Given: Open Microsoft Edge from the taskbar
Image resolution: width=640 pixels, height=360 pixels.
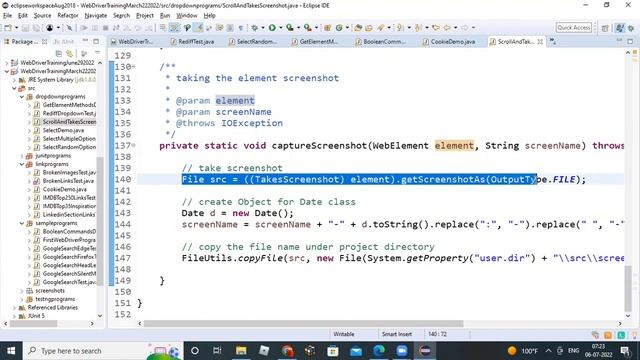Looking at the screenshot, I should (379, 351).
